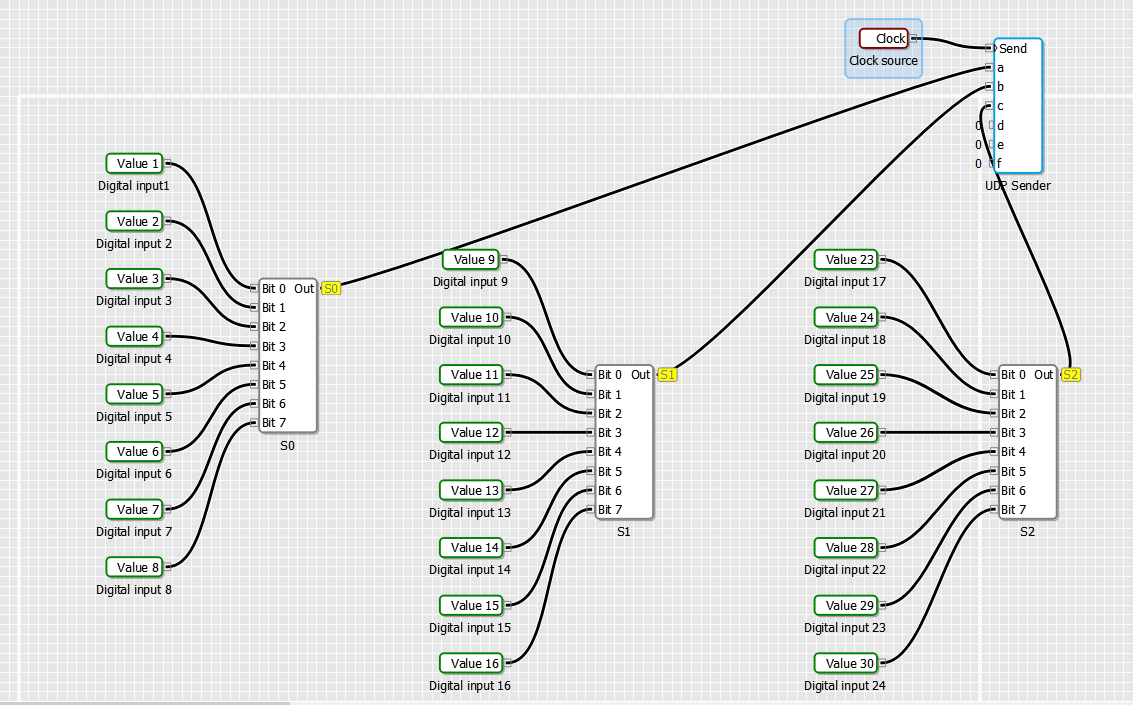Select the Value 7 block
Screen dimensions: 1133x705
(x=134, y=509)
